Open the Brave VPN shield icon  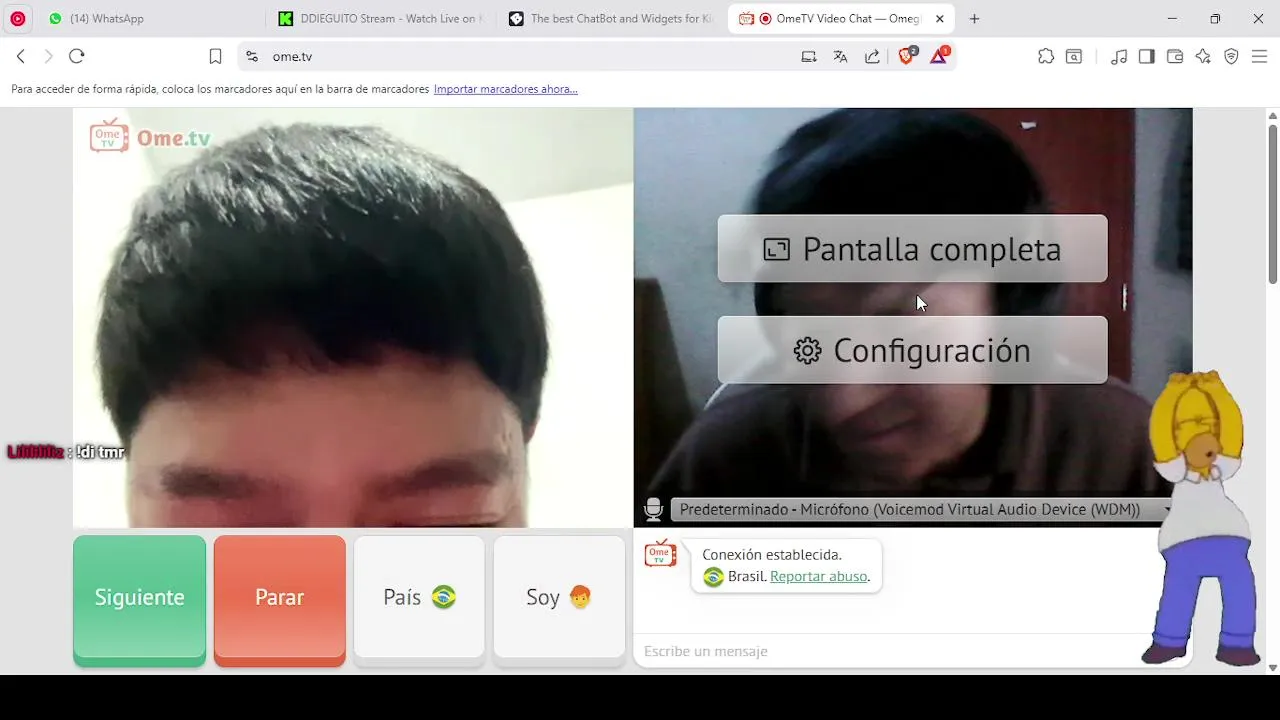[x=1231, y=57]
